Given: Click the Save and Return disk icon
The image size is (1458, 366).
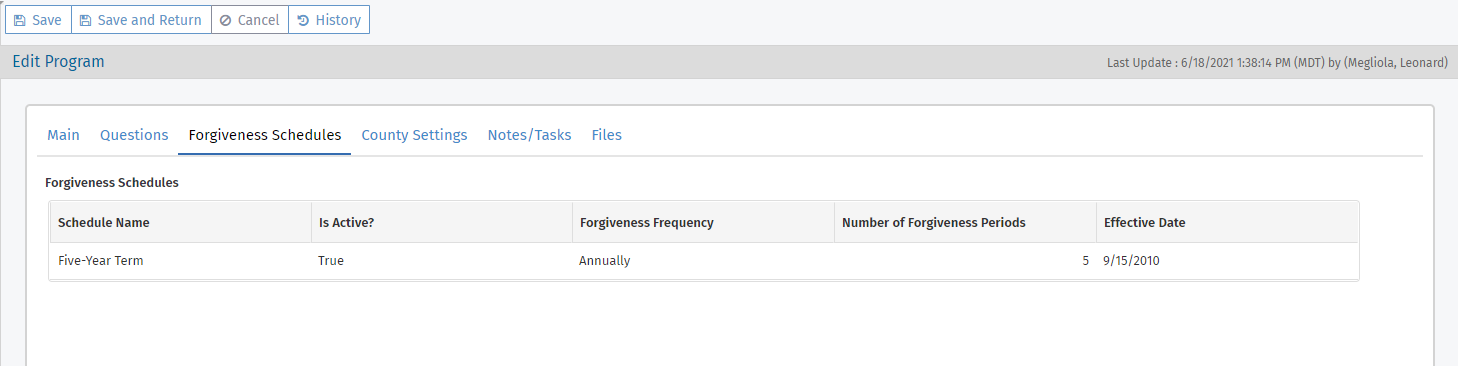Looking at the screenshot, I should (x=86, y=20).
